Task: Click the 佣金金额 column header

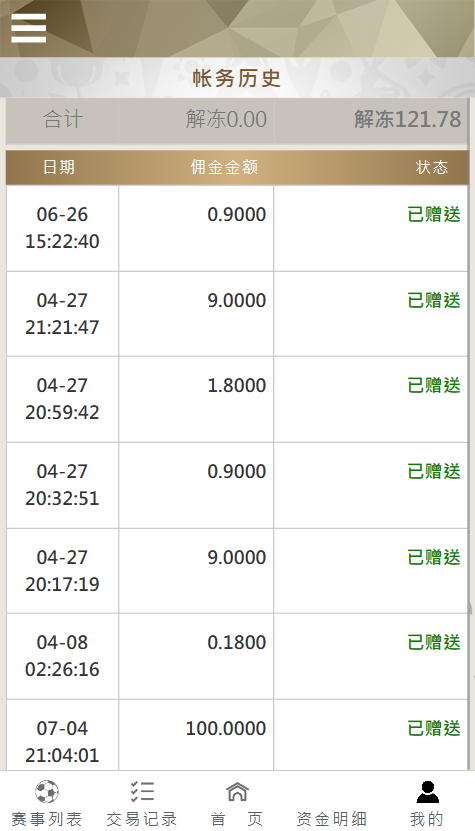Action: pos(224,167)
